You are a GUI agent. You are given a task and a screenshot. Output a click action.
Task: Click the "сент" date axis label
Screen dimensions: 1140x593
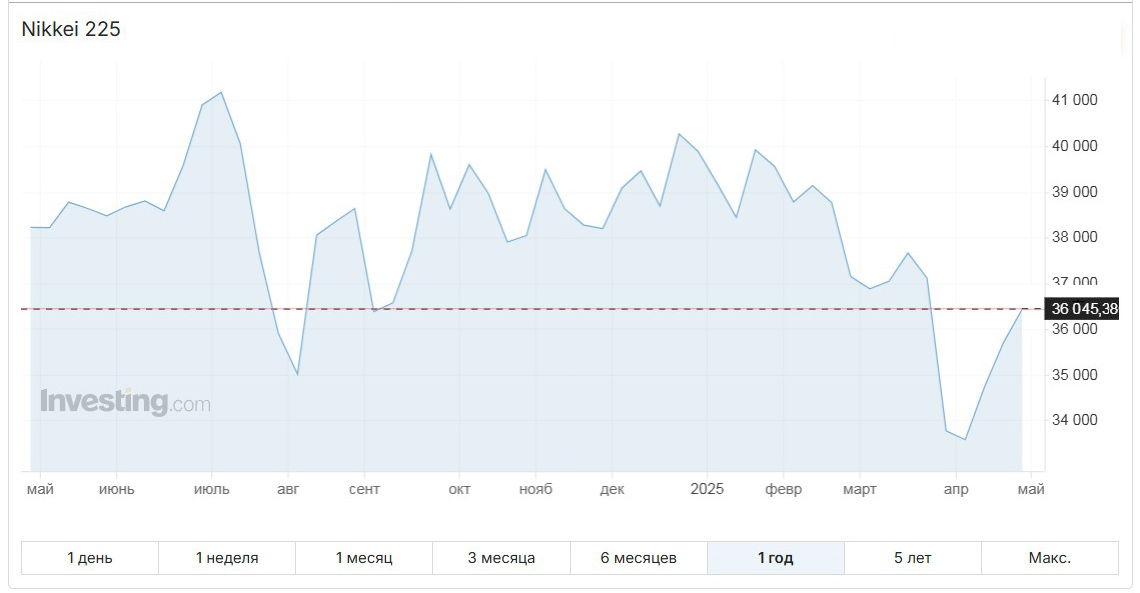(364, 489)
